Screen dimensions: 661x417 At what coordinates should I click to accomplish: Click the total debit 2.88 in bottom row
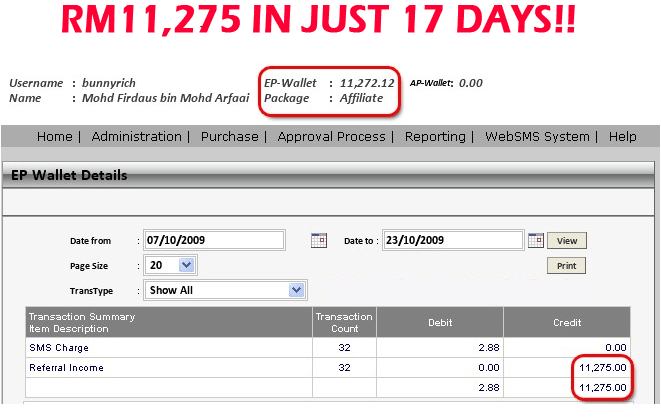(x=489, y=387)
